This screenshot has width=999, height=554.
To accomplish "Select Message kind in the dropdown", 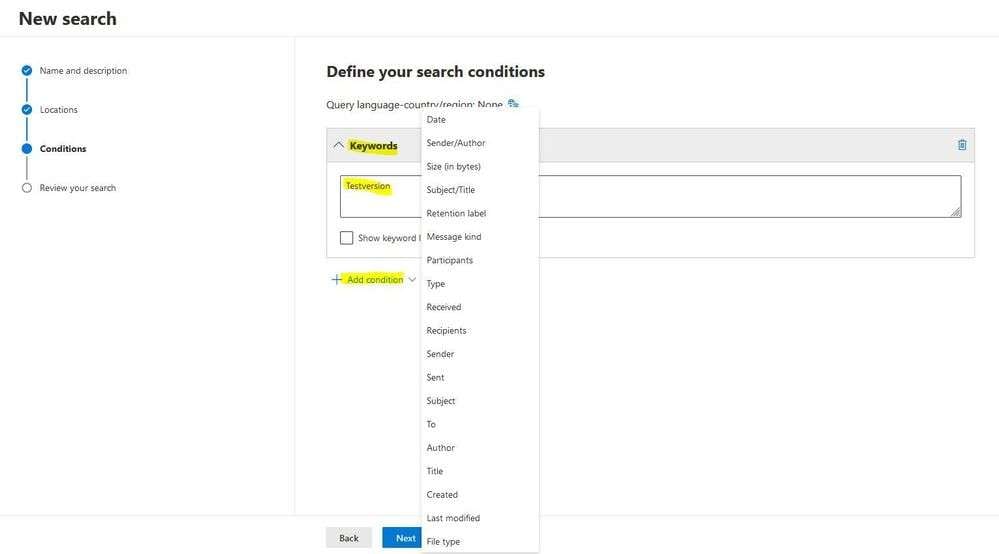I will (x=453, y=237).
